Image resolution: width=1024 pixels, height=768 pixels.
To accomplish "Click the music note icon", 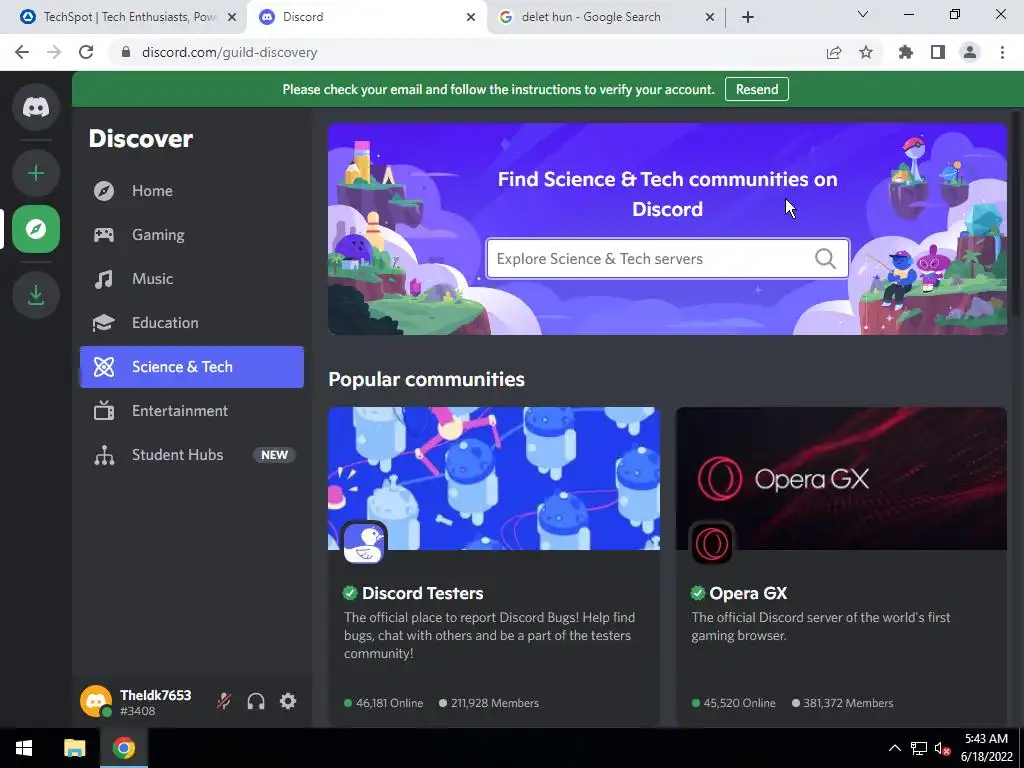I will pyautogui.click(x=104, y=280).
